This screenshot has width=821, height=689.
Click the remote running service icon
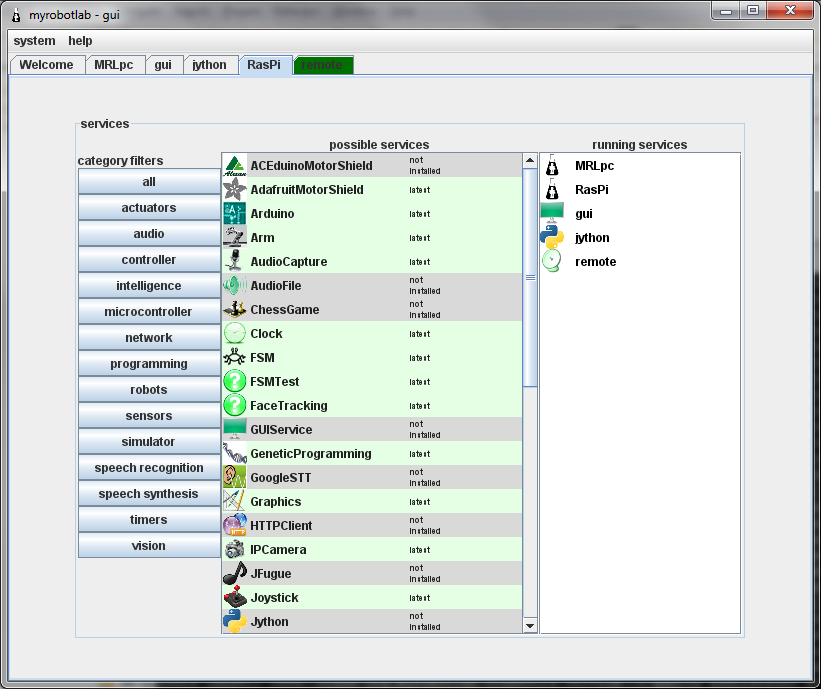point(552,261)
